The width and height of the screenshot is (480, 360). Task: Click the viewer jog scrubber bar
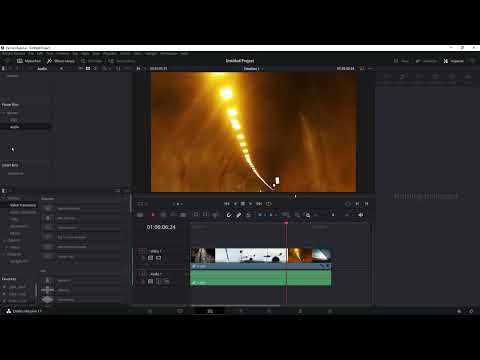253,196
